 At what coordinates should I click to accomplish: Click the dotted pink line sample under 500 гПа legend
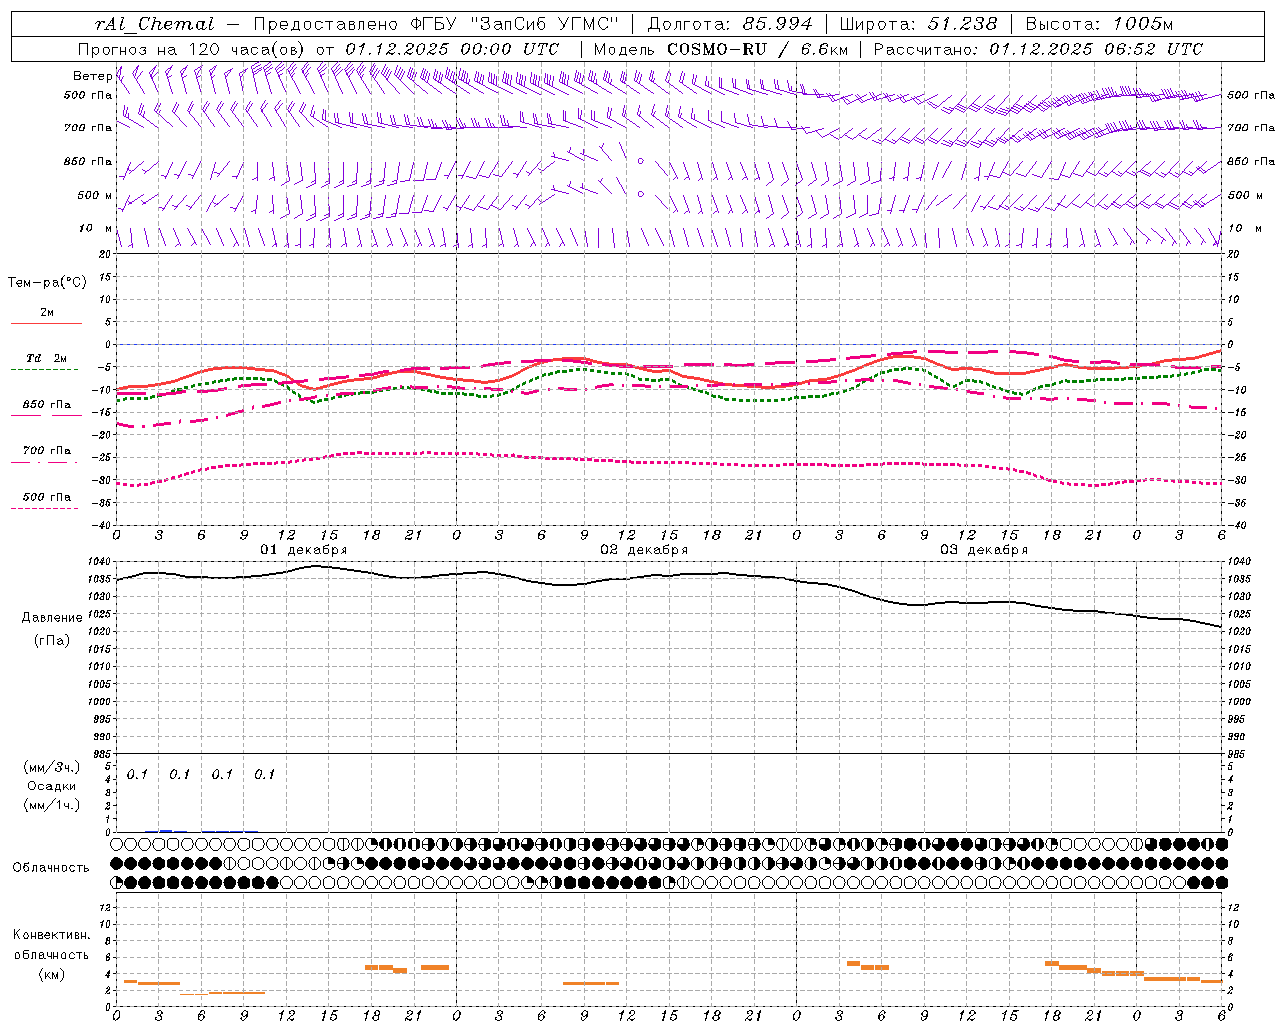[44, 509]
